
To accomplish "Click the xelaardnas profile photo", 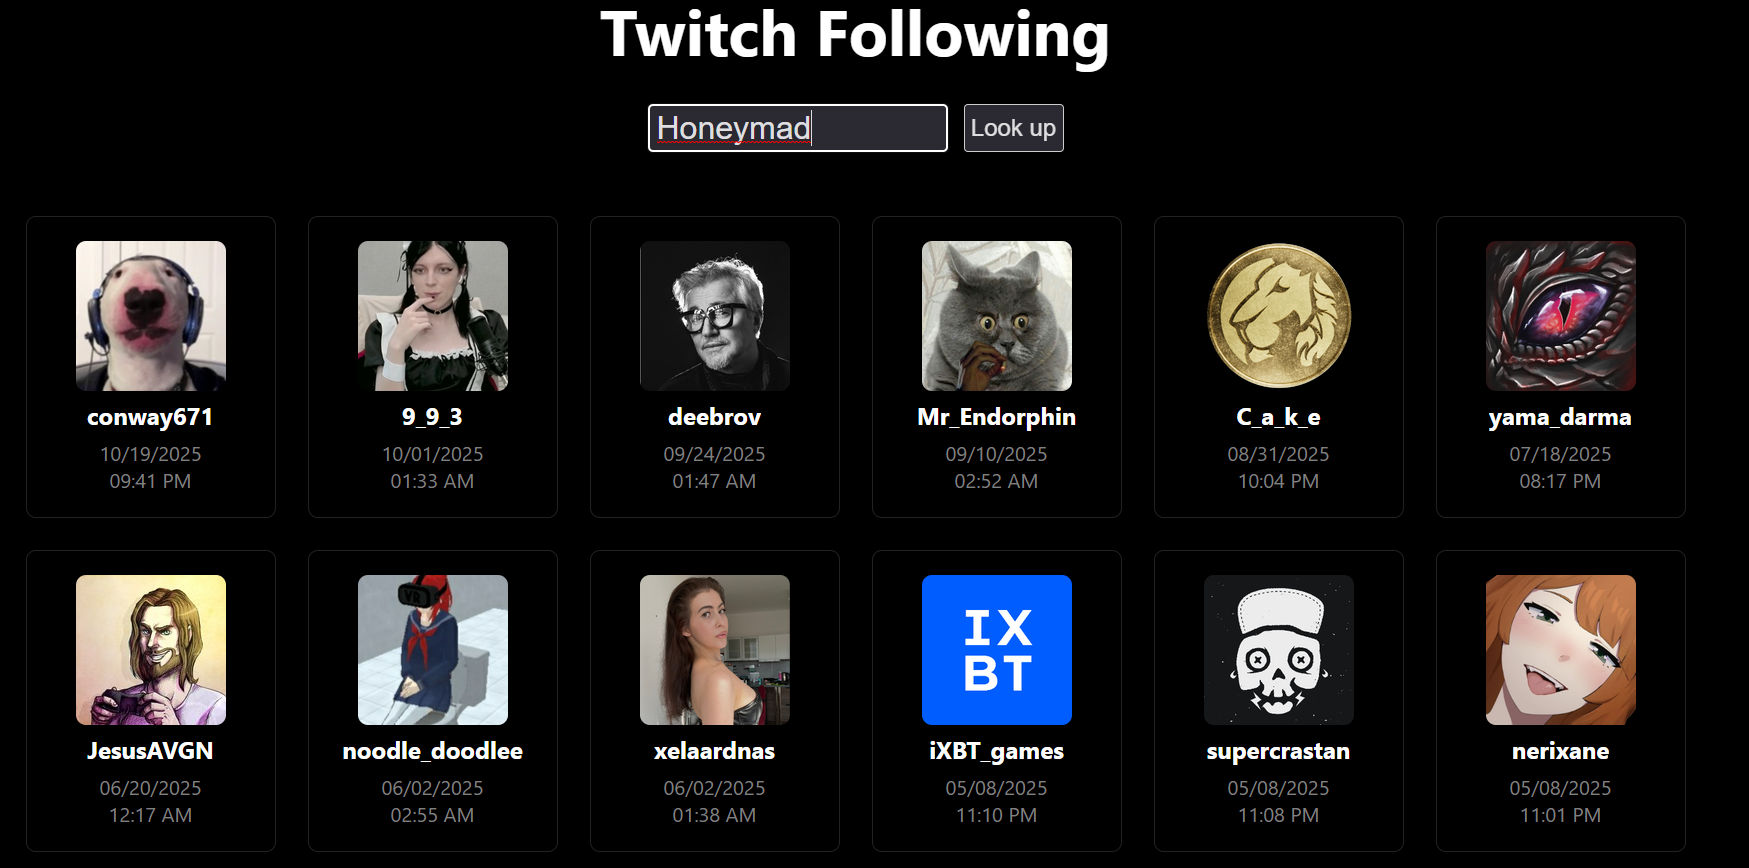I will [715, 650].
